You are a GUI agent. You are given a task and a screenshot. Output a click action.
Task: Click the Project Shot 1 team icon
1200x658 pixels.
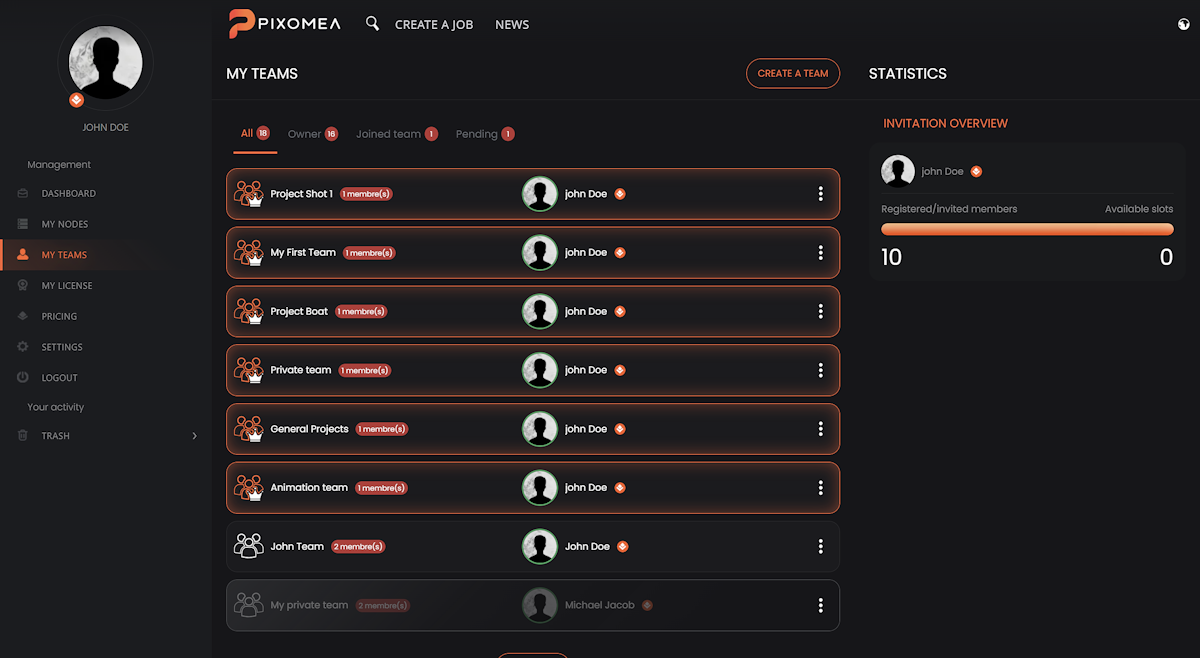point(248,194)
